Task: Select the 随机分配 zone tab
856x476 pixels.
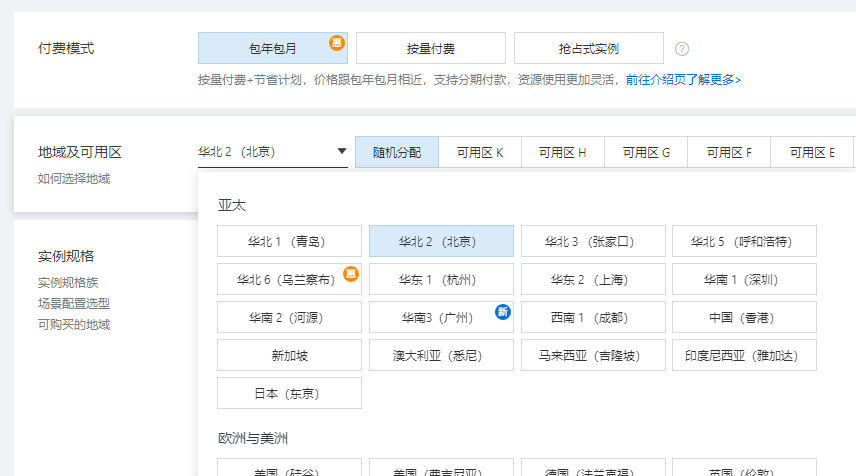Action: (x=397, y=152)
